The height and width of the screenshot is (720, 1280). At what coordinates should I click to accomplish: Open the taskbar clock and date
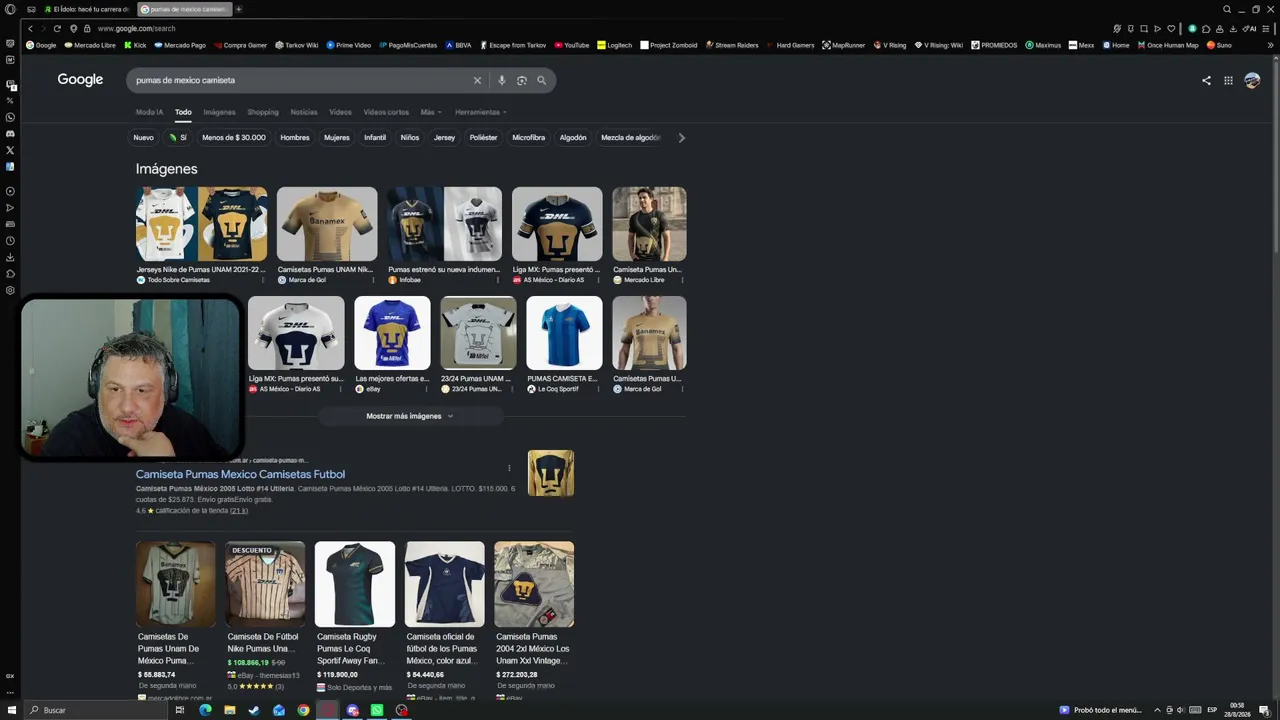1237,710
